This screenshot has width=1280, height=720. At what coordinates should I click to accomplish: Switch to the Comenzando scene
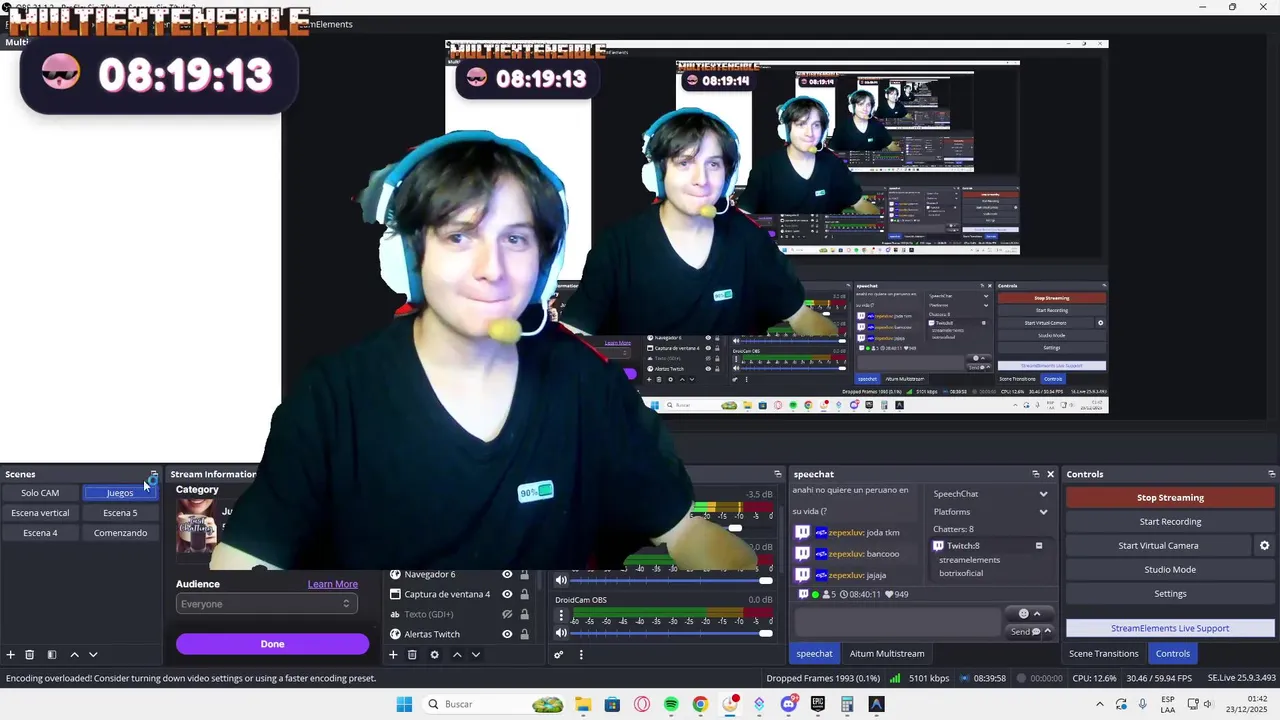coord(120,533)
